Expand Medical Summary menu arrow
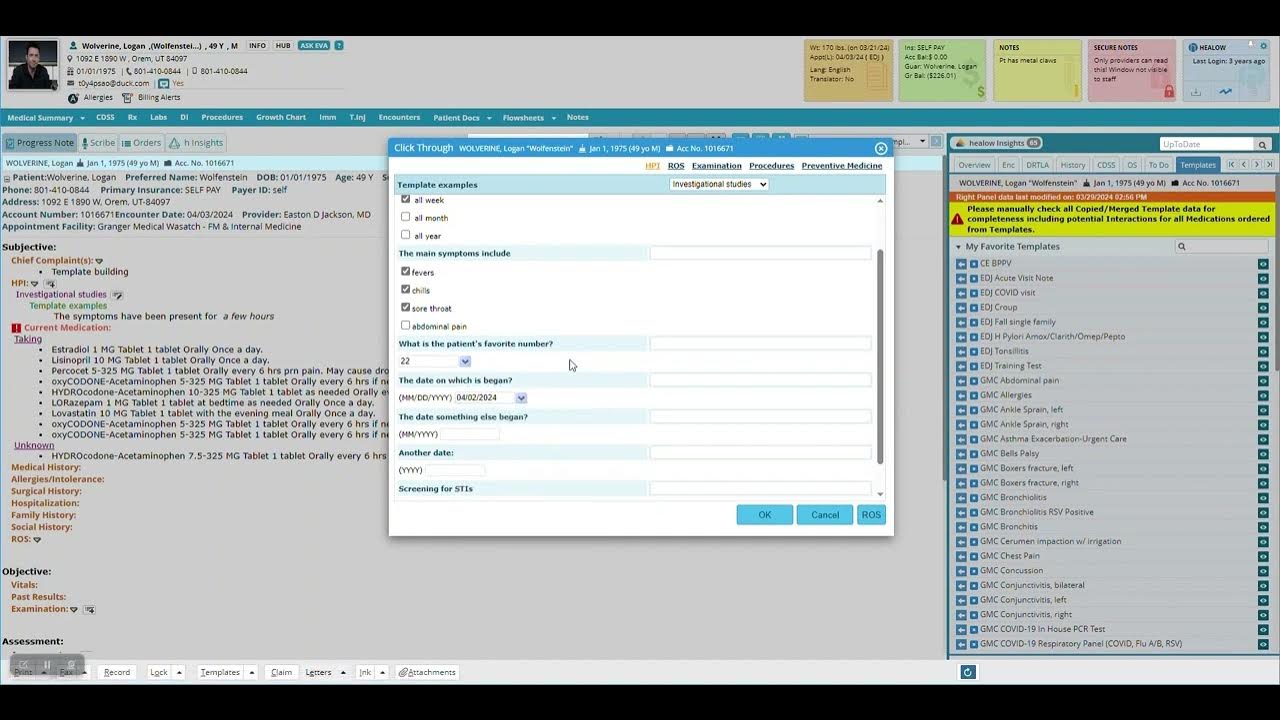This screenshot has width=1280, height=720. (83, 118)
